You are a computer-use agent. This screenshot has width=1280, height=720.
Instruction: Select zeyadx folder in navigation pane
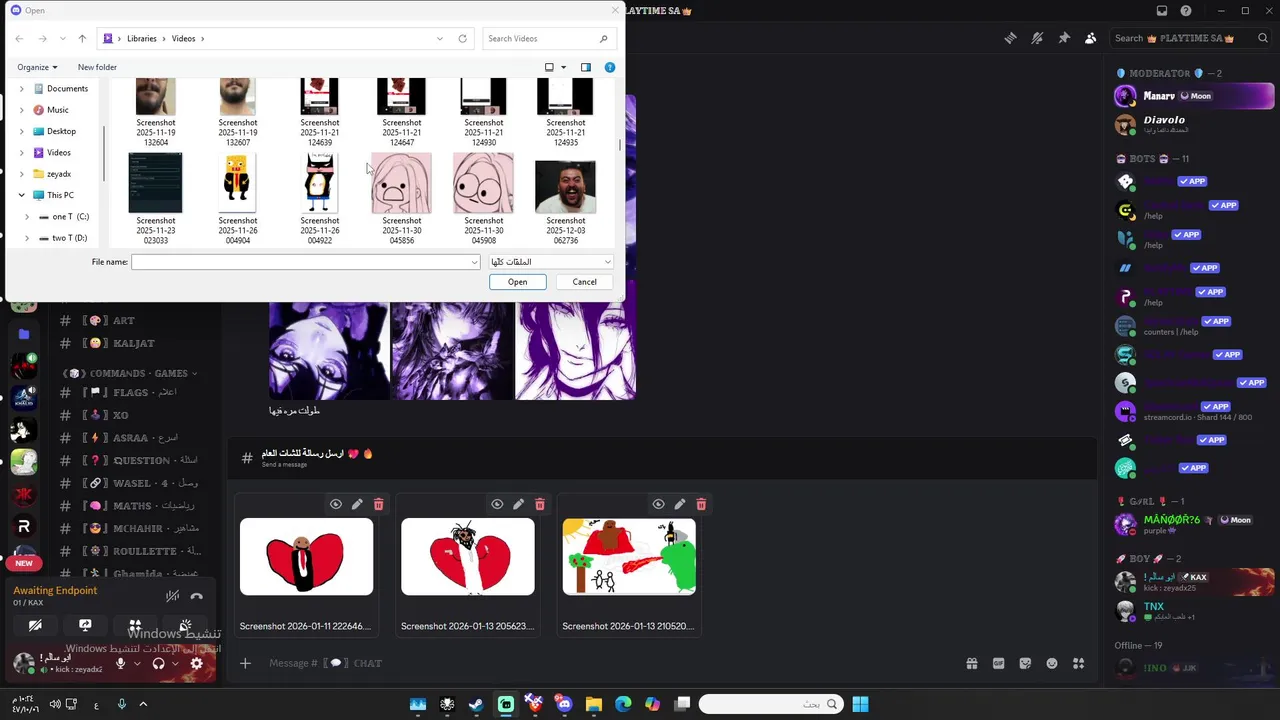click(x=59, y=174)
